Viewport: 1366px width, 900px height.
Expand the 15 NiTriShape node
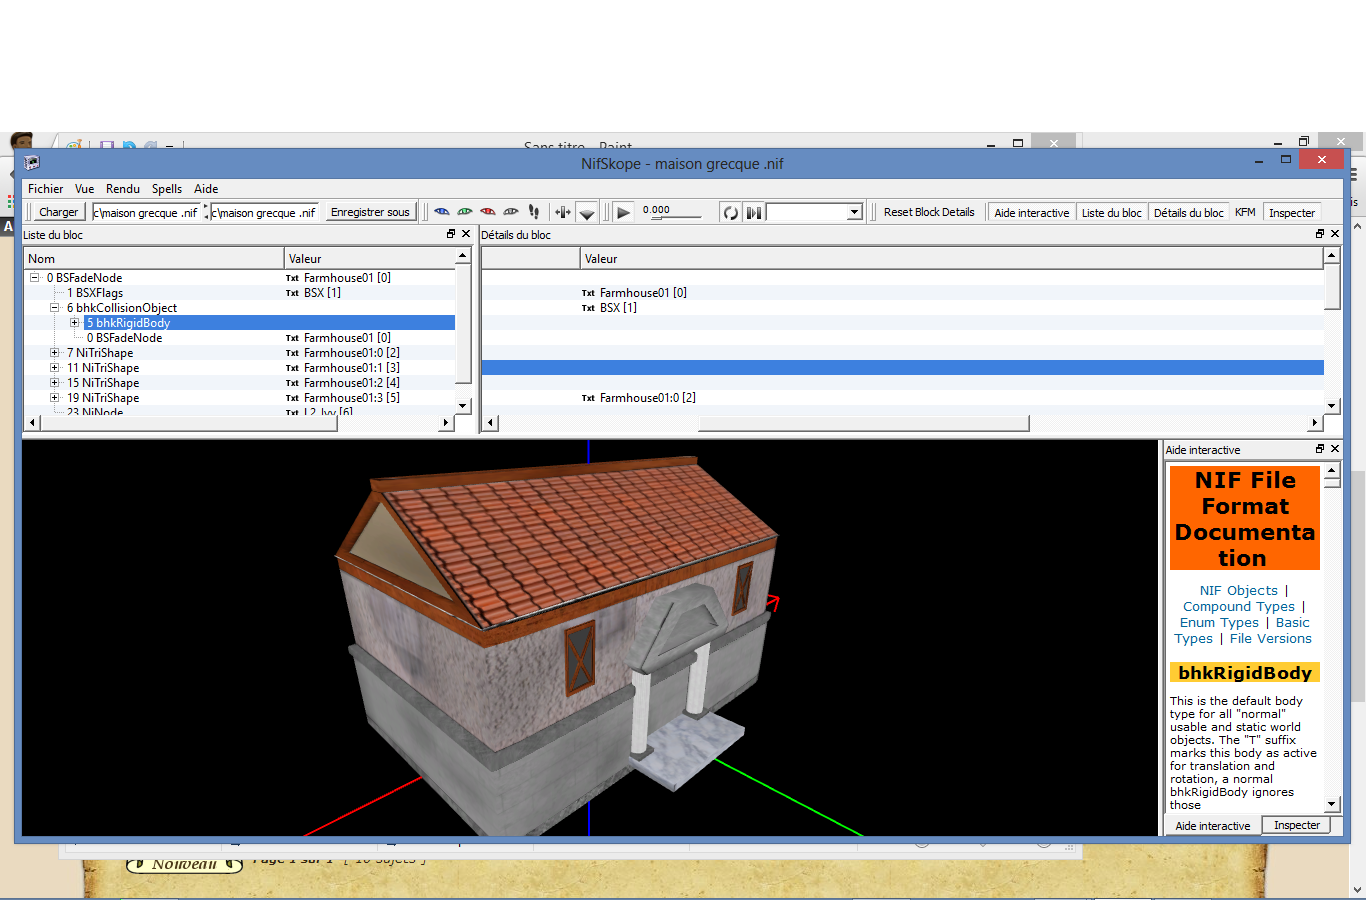tap(54, 383)
